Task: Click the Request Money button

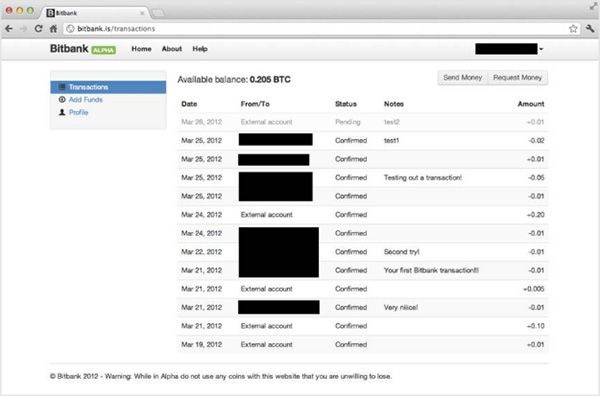Action: point(517,78)
